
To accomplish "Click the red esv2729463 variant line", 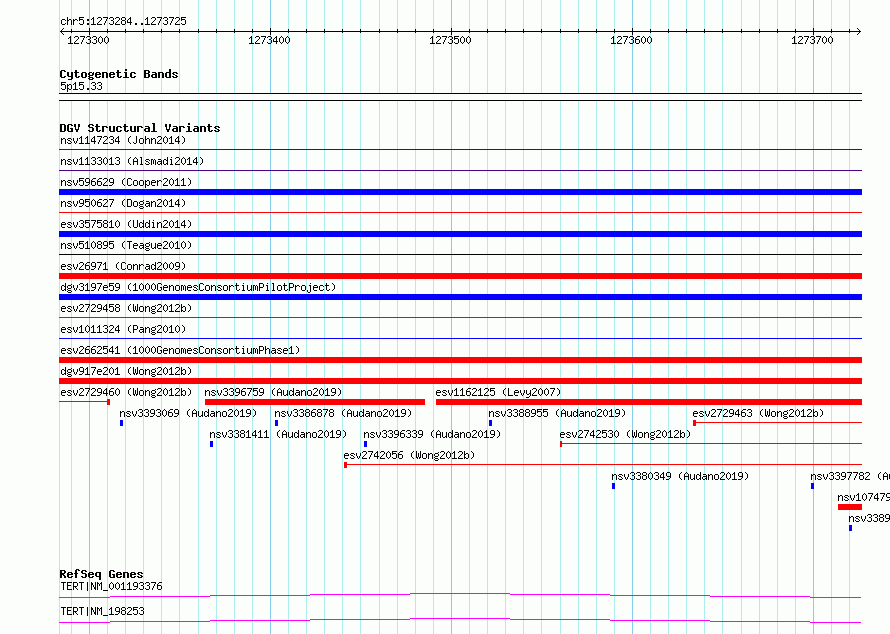I will coord(778,423).
